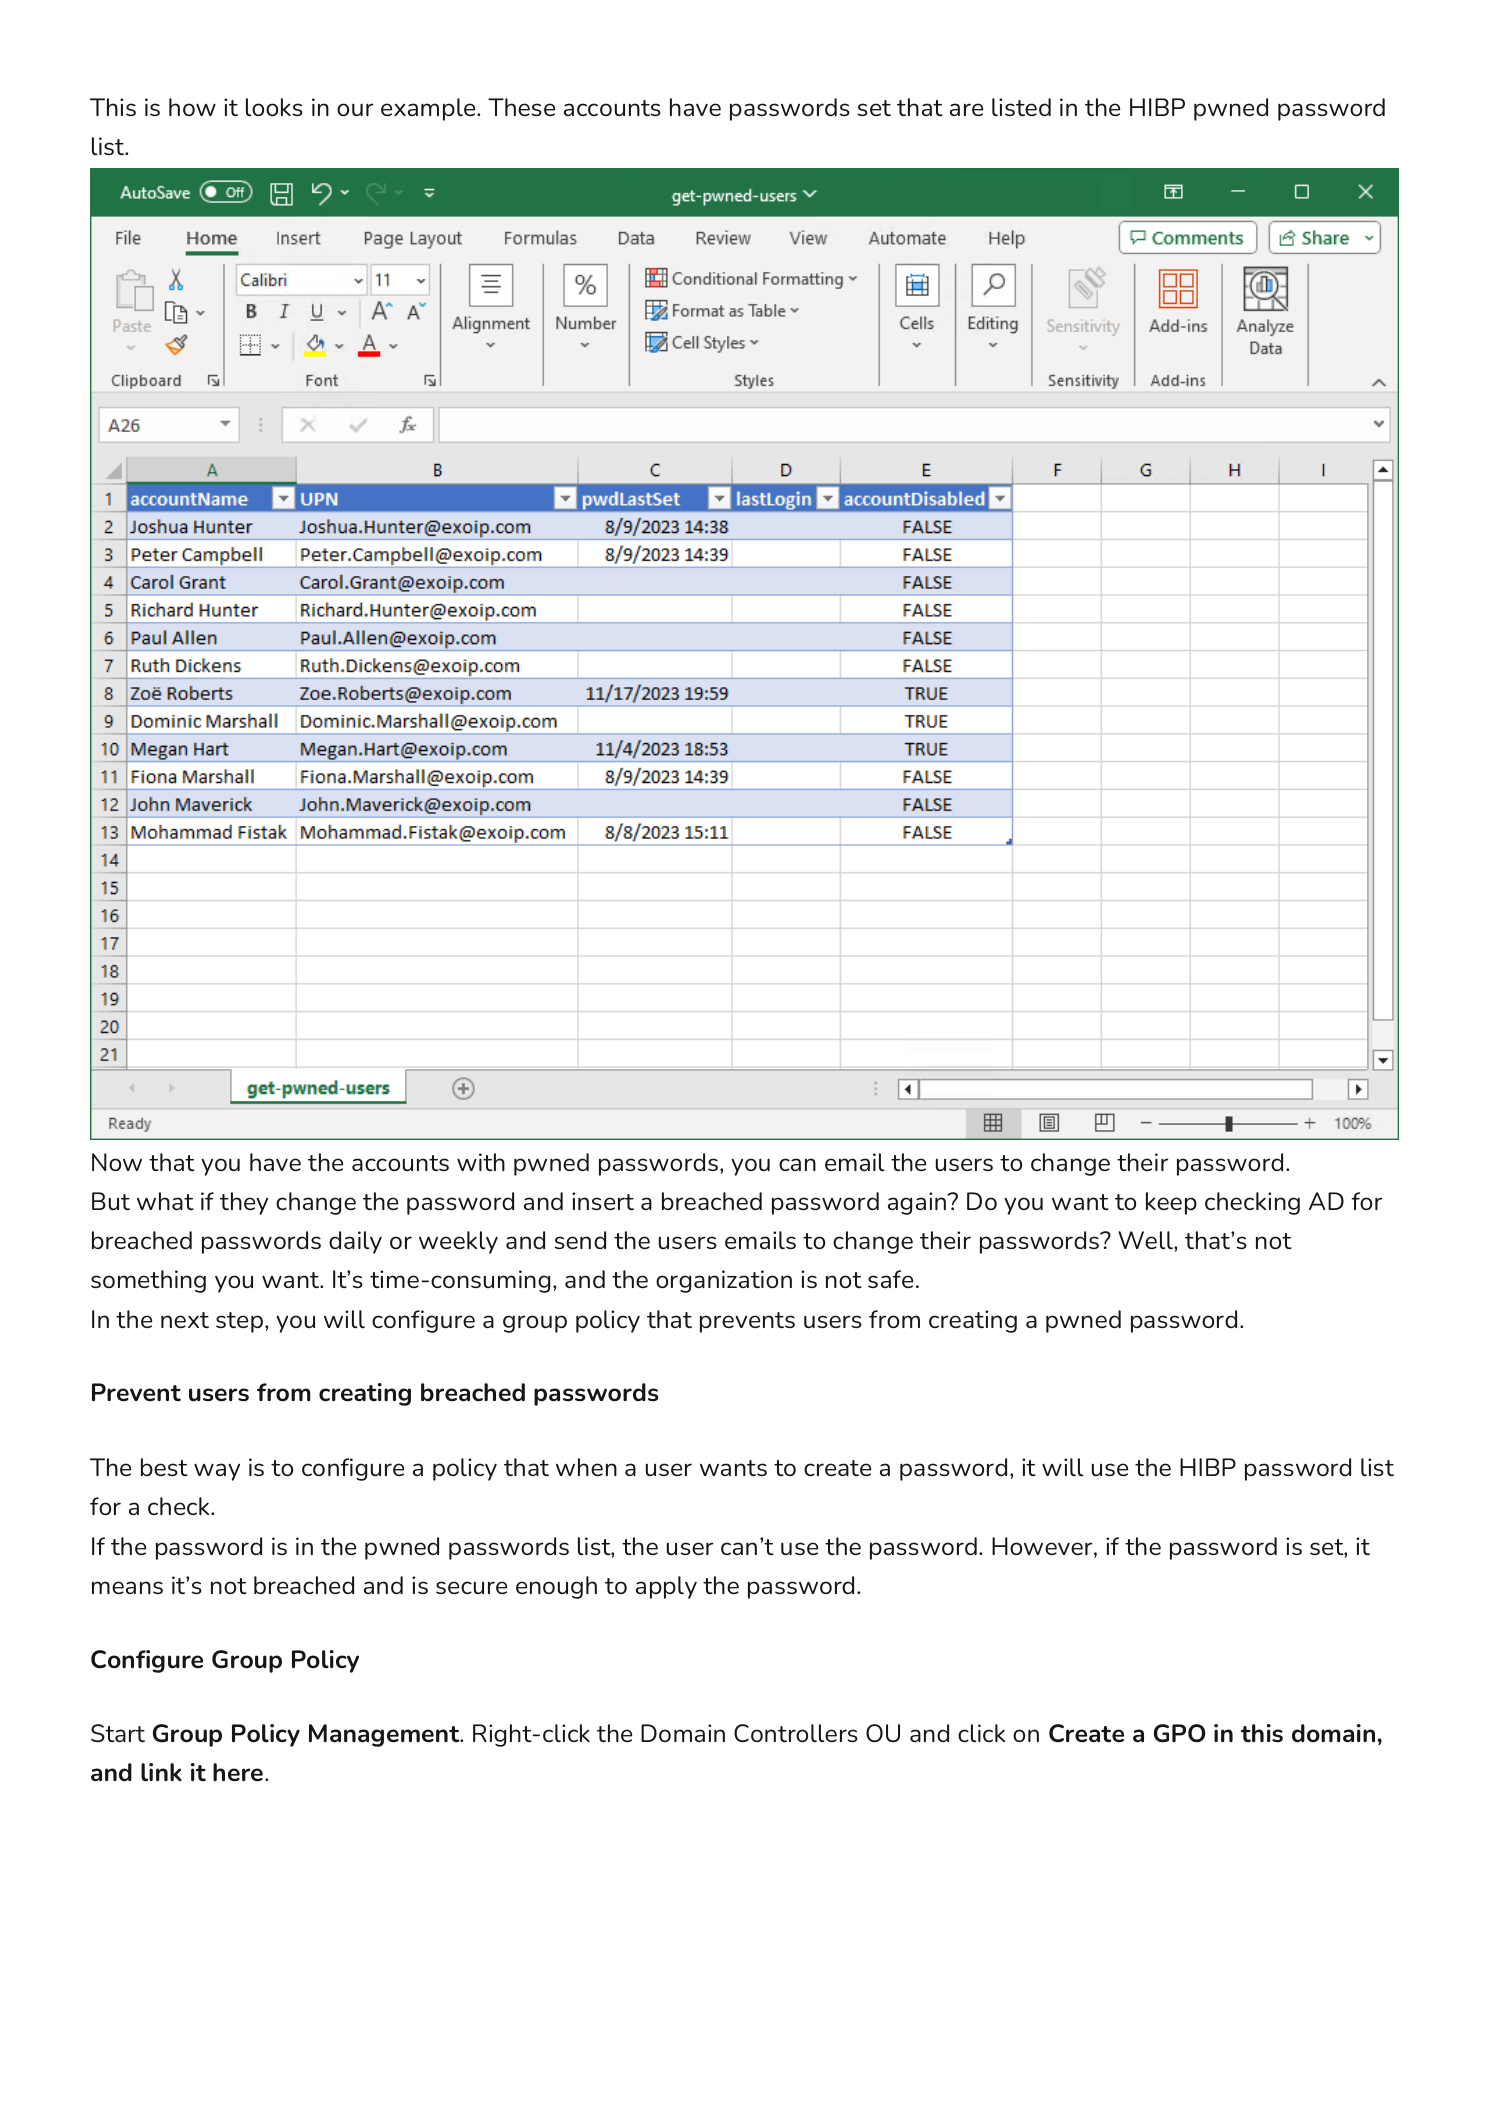Open accountName column filter dropdown
The height and width of the screenshot is (2105, 1489).
[284, 498]
